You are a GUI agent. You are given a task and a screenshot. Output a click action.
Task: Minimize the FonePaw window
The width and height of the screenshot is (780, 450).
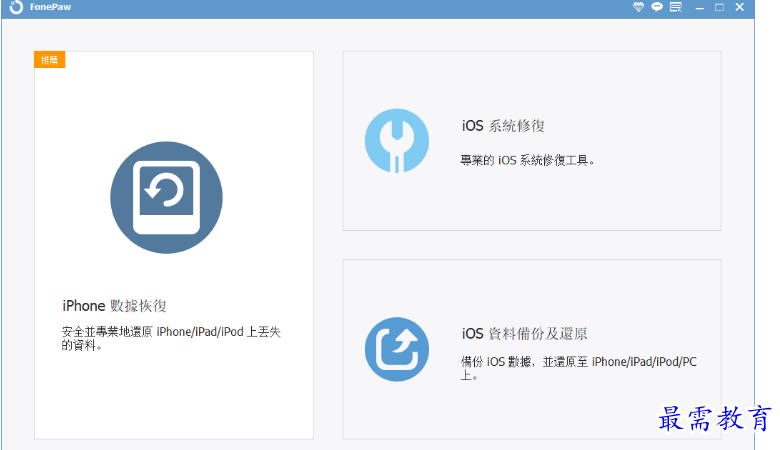tap(699, 7)
